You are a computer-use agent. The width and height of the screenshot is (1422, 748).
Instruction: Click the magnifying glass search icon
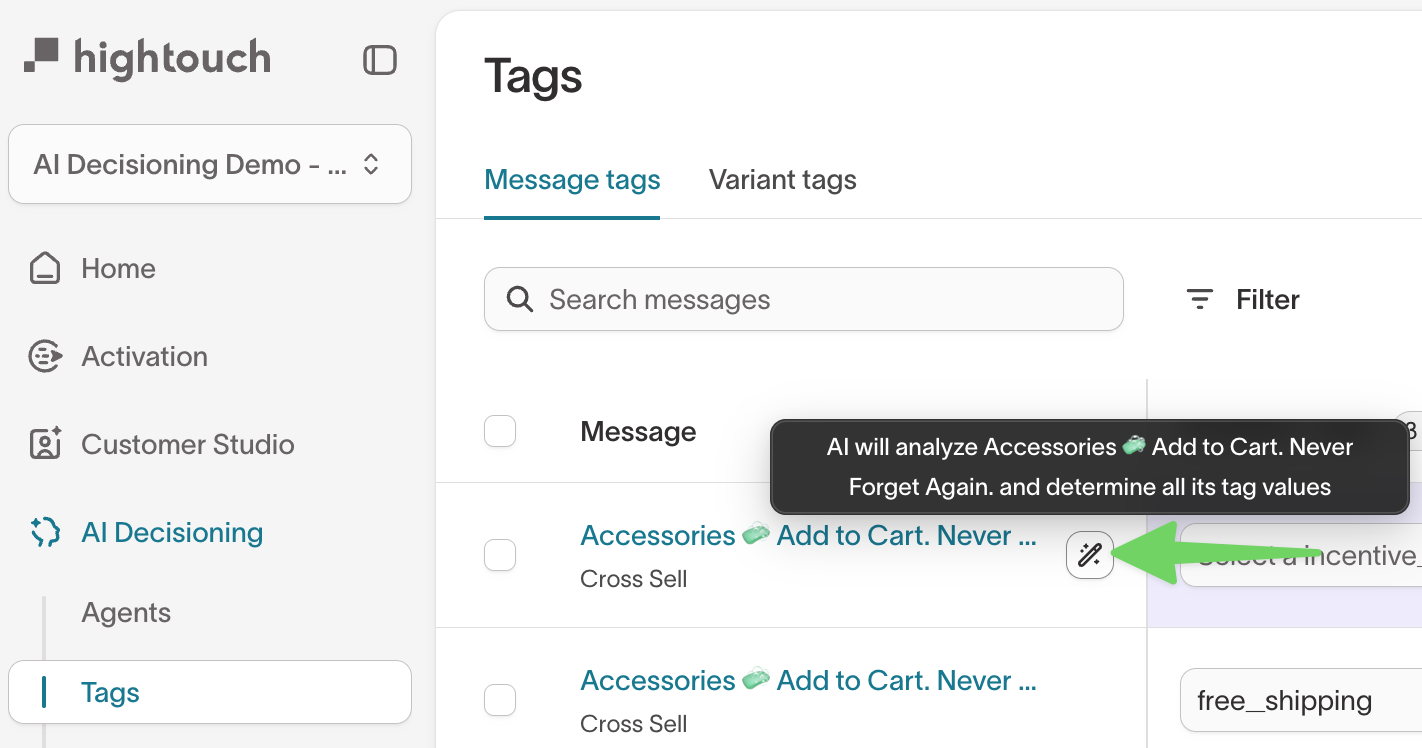tap(518, 299)
